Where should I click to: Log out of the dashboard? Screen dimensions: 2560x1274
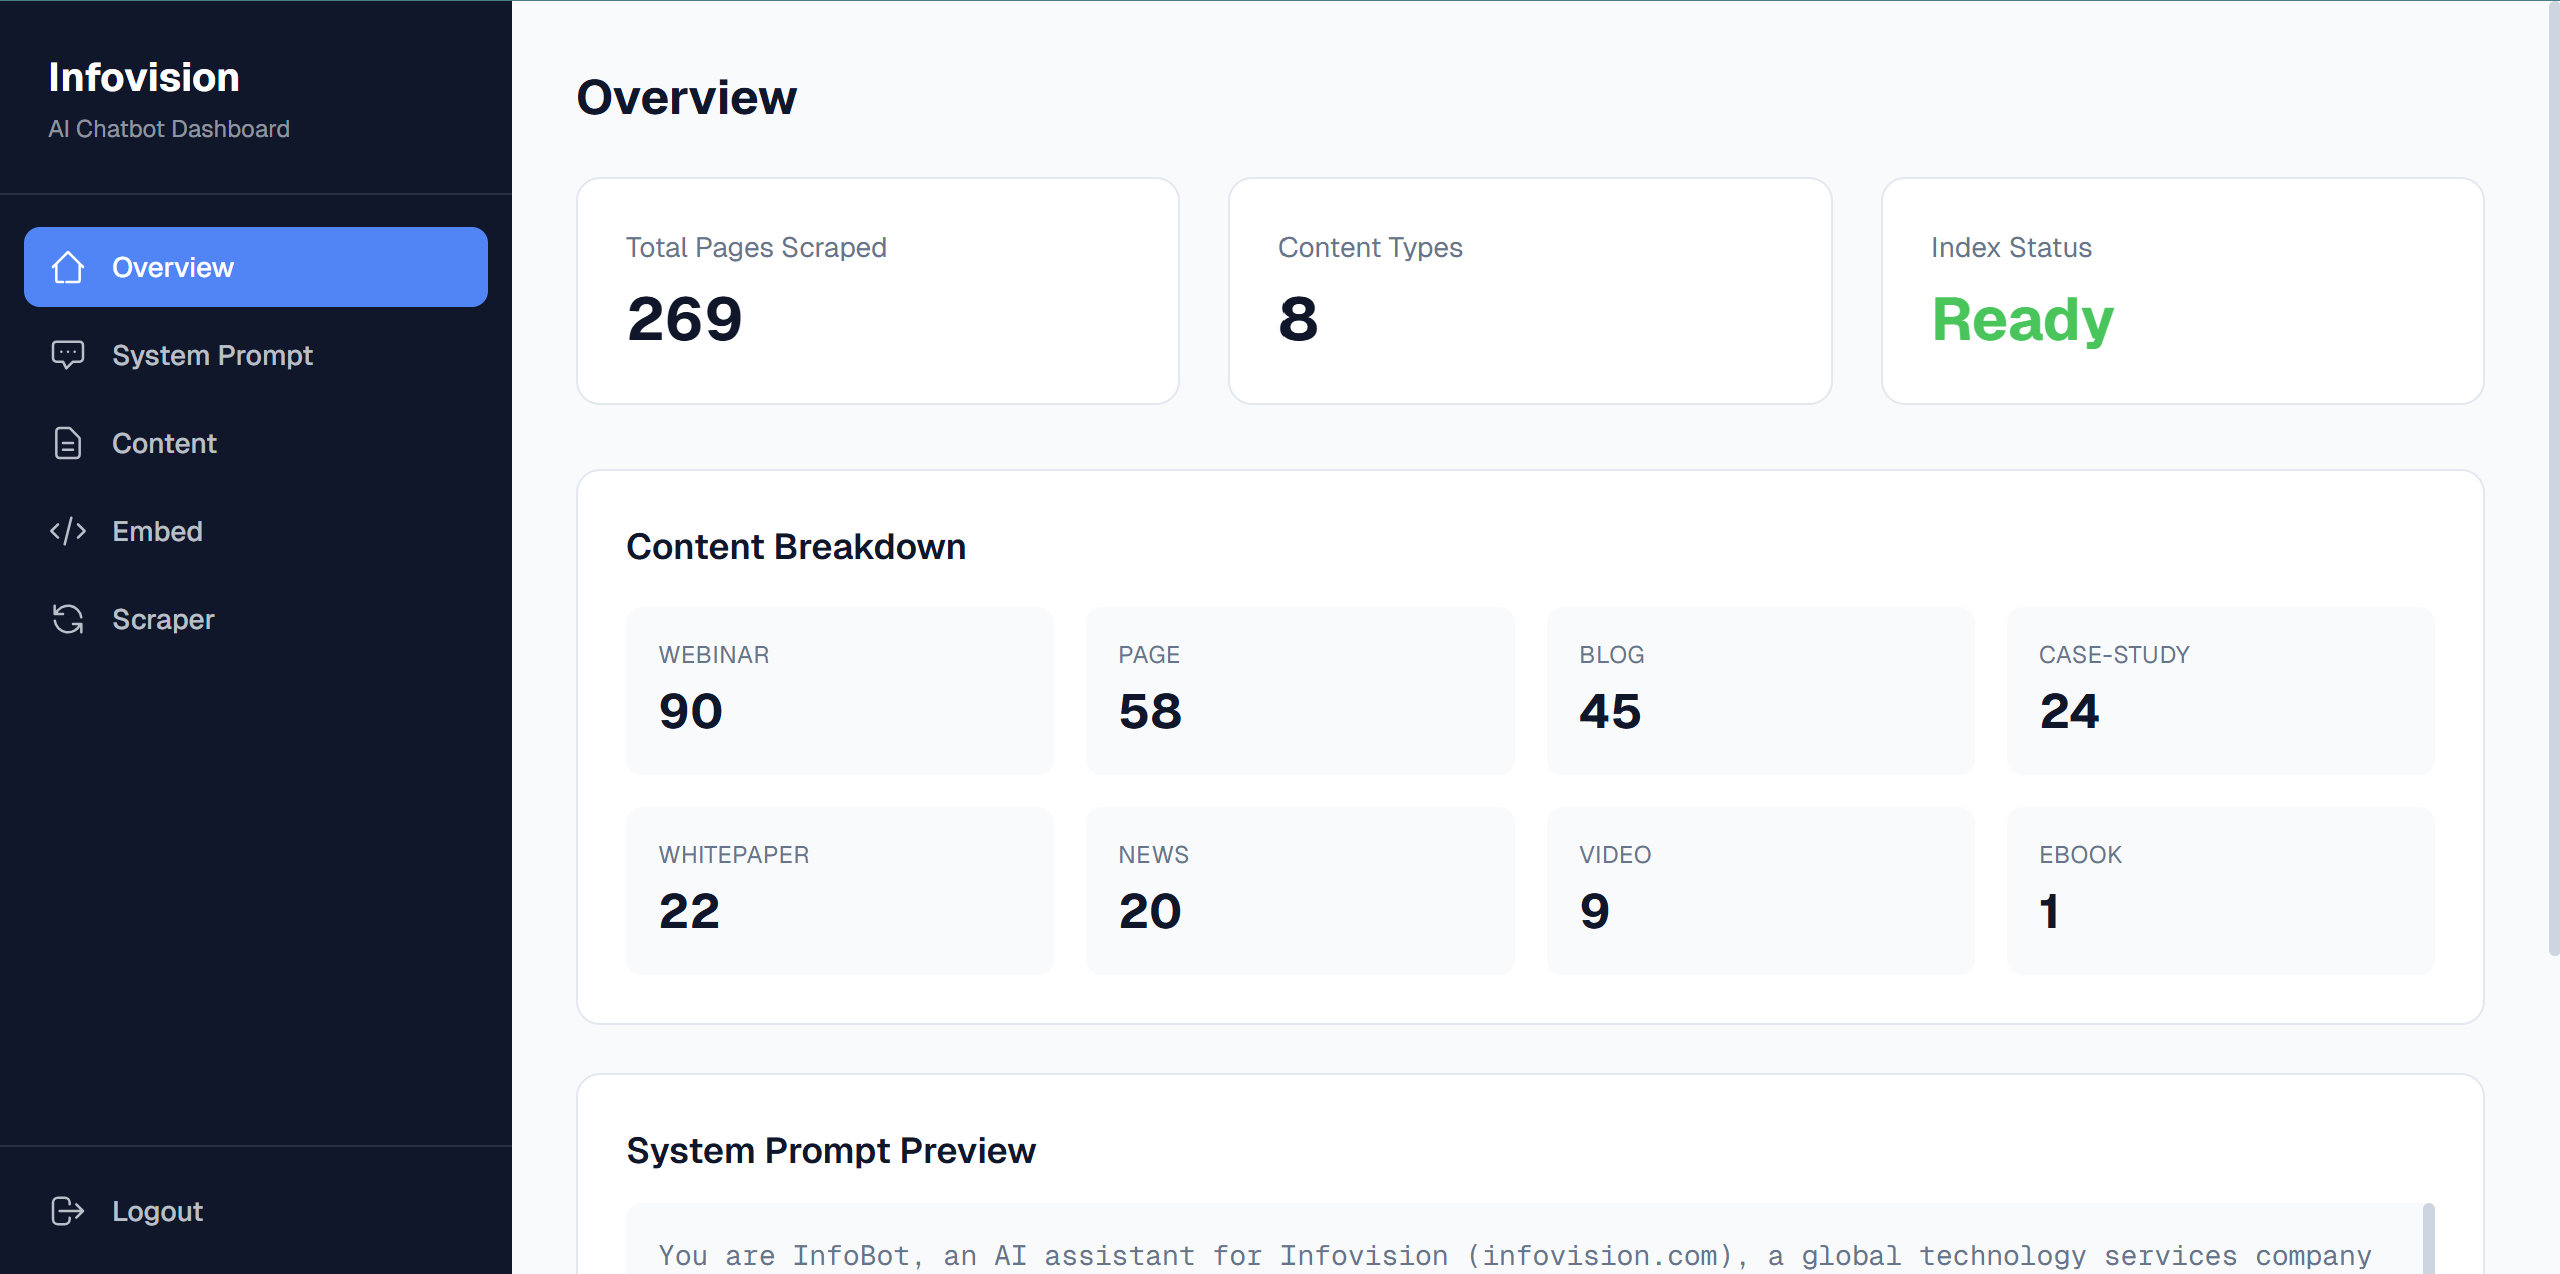(x=157, y=1211)
